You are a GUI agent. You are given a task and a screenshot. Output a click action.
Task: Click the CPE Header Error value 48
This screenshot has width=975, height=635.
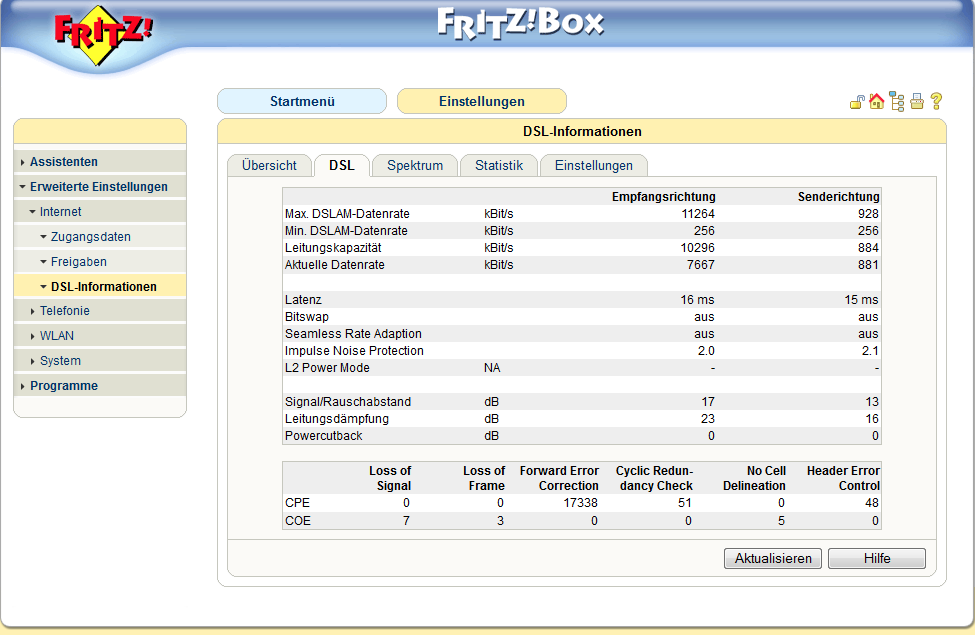pyautogui.click(x=872, y=503)
